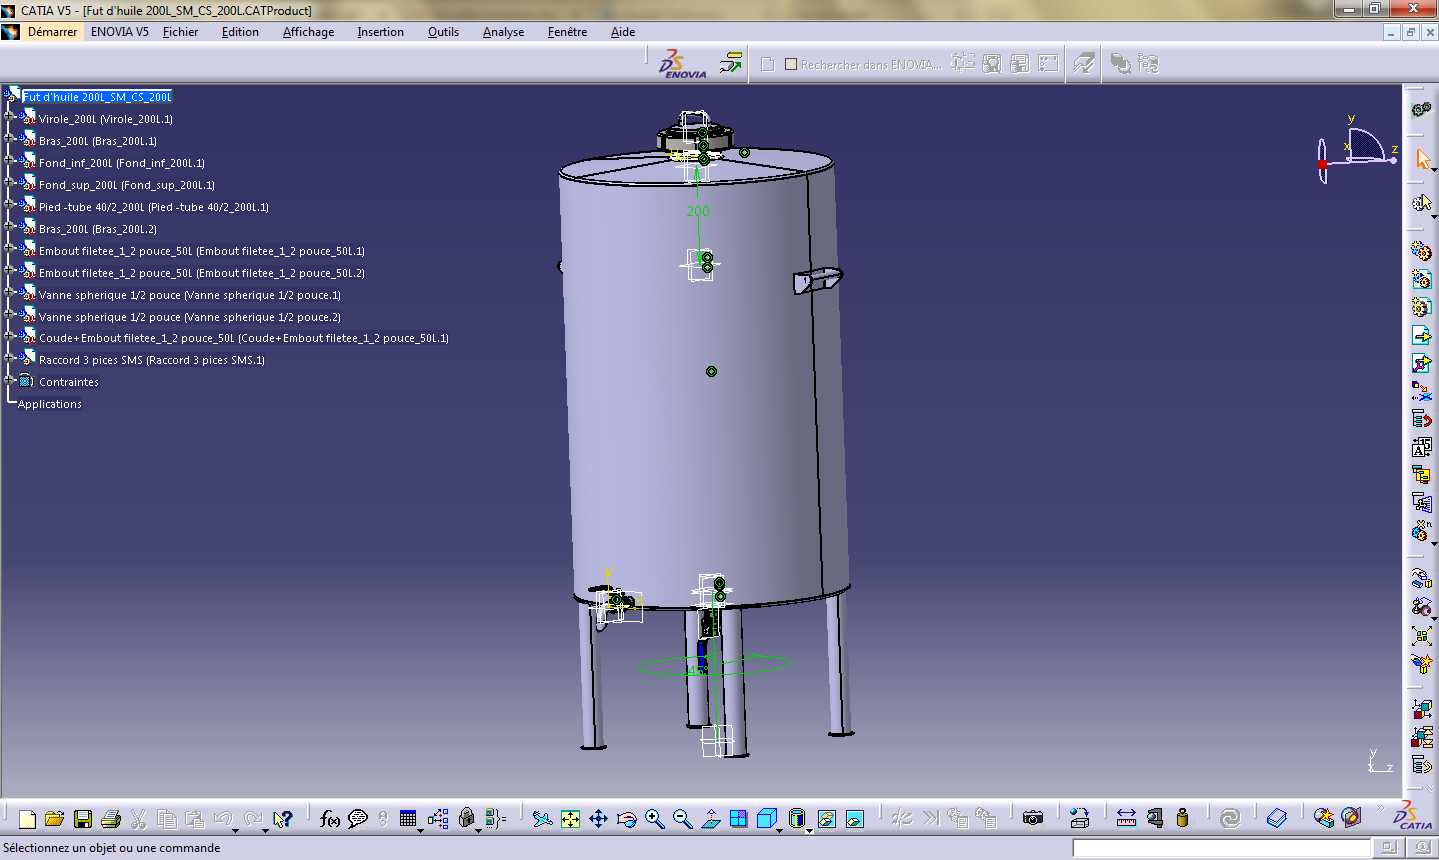
Task: Select the Applications tree entry
Action: click(x=50, y=404)
